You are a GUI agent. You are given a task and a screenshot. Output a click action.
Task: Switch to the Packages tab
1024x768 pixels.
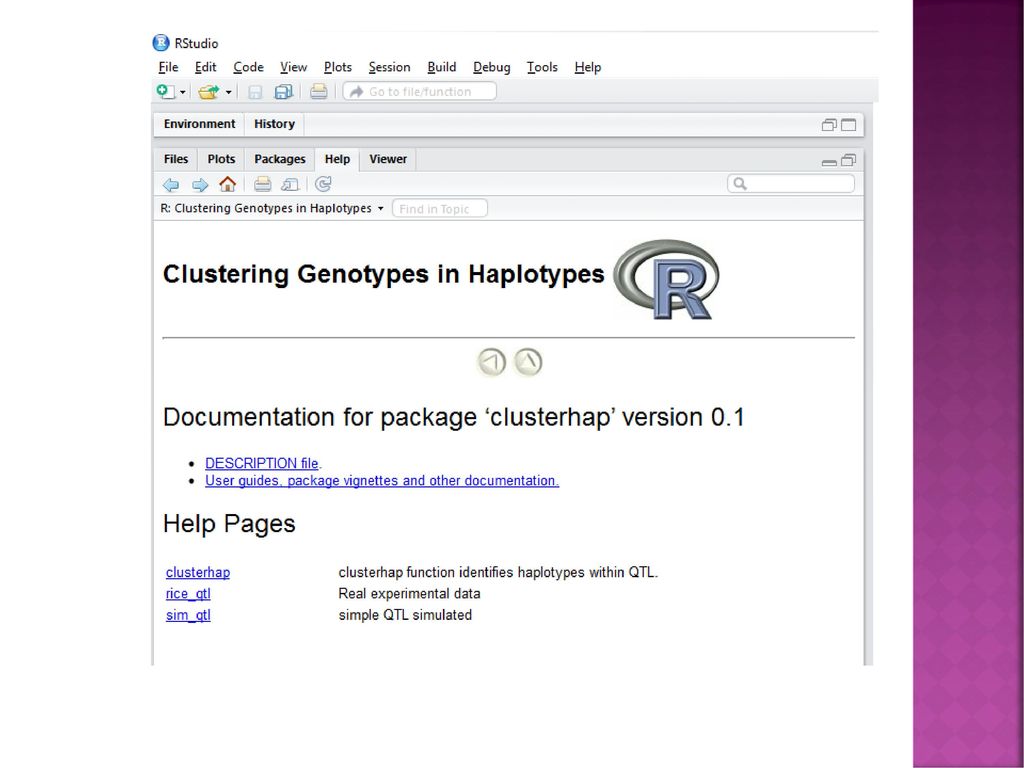[280, 159]
